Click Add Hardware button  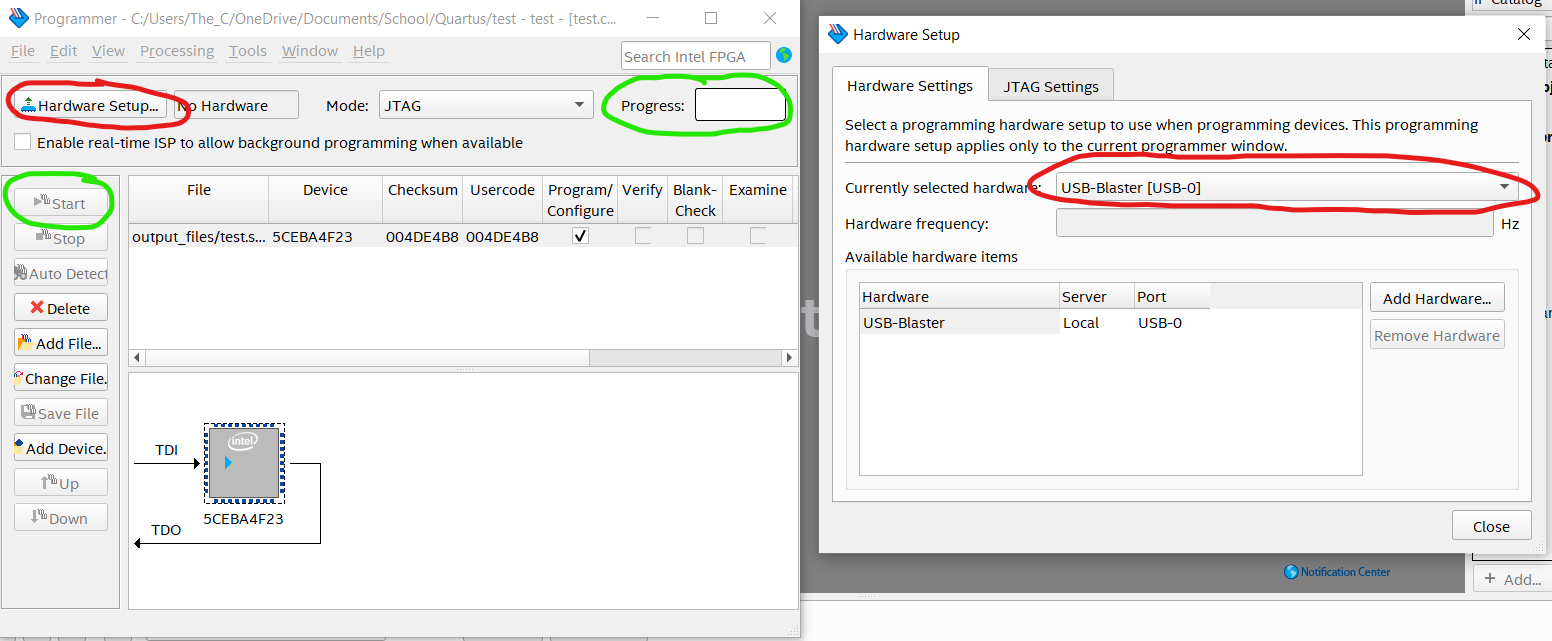click(1437, 298)
